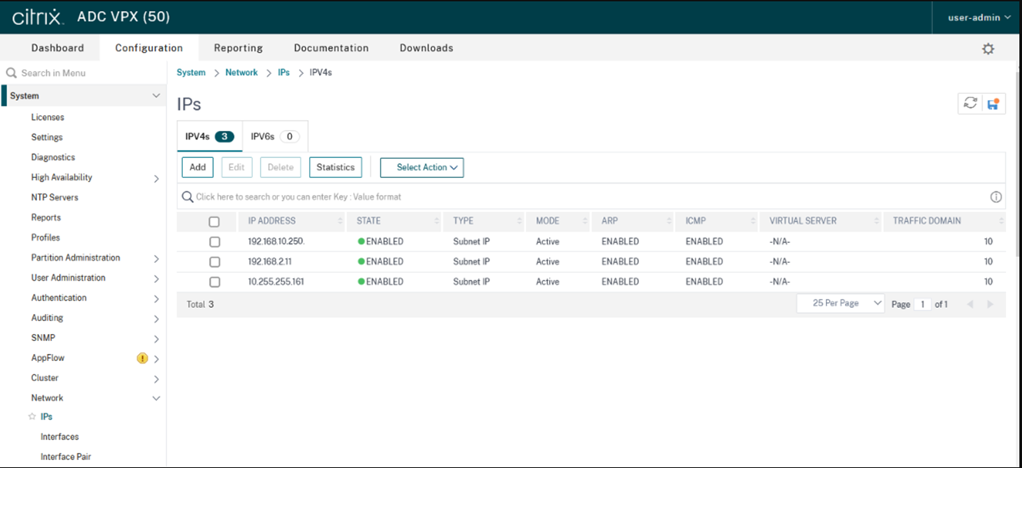The width and height of the screenshot is (1022, 528).
Task: Open the 25 Per Page dropdown
Action: coord(840,303)
